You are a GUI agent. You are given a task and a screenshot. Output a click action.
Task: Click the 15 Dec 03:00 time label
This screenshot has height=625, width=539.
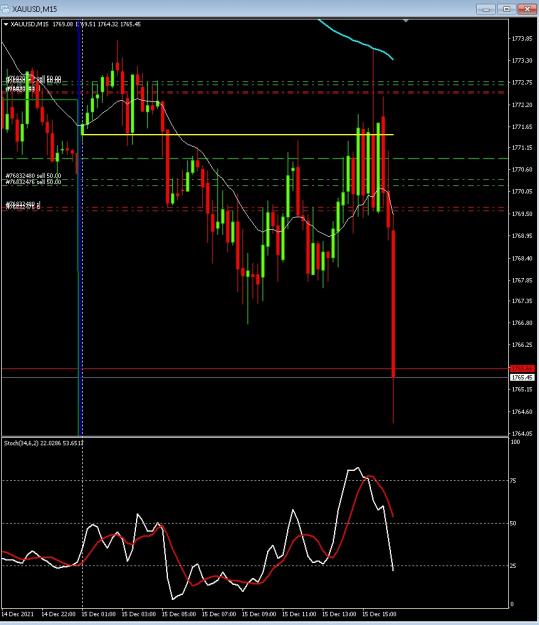139,614
